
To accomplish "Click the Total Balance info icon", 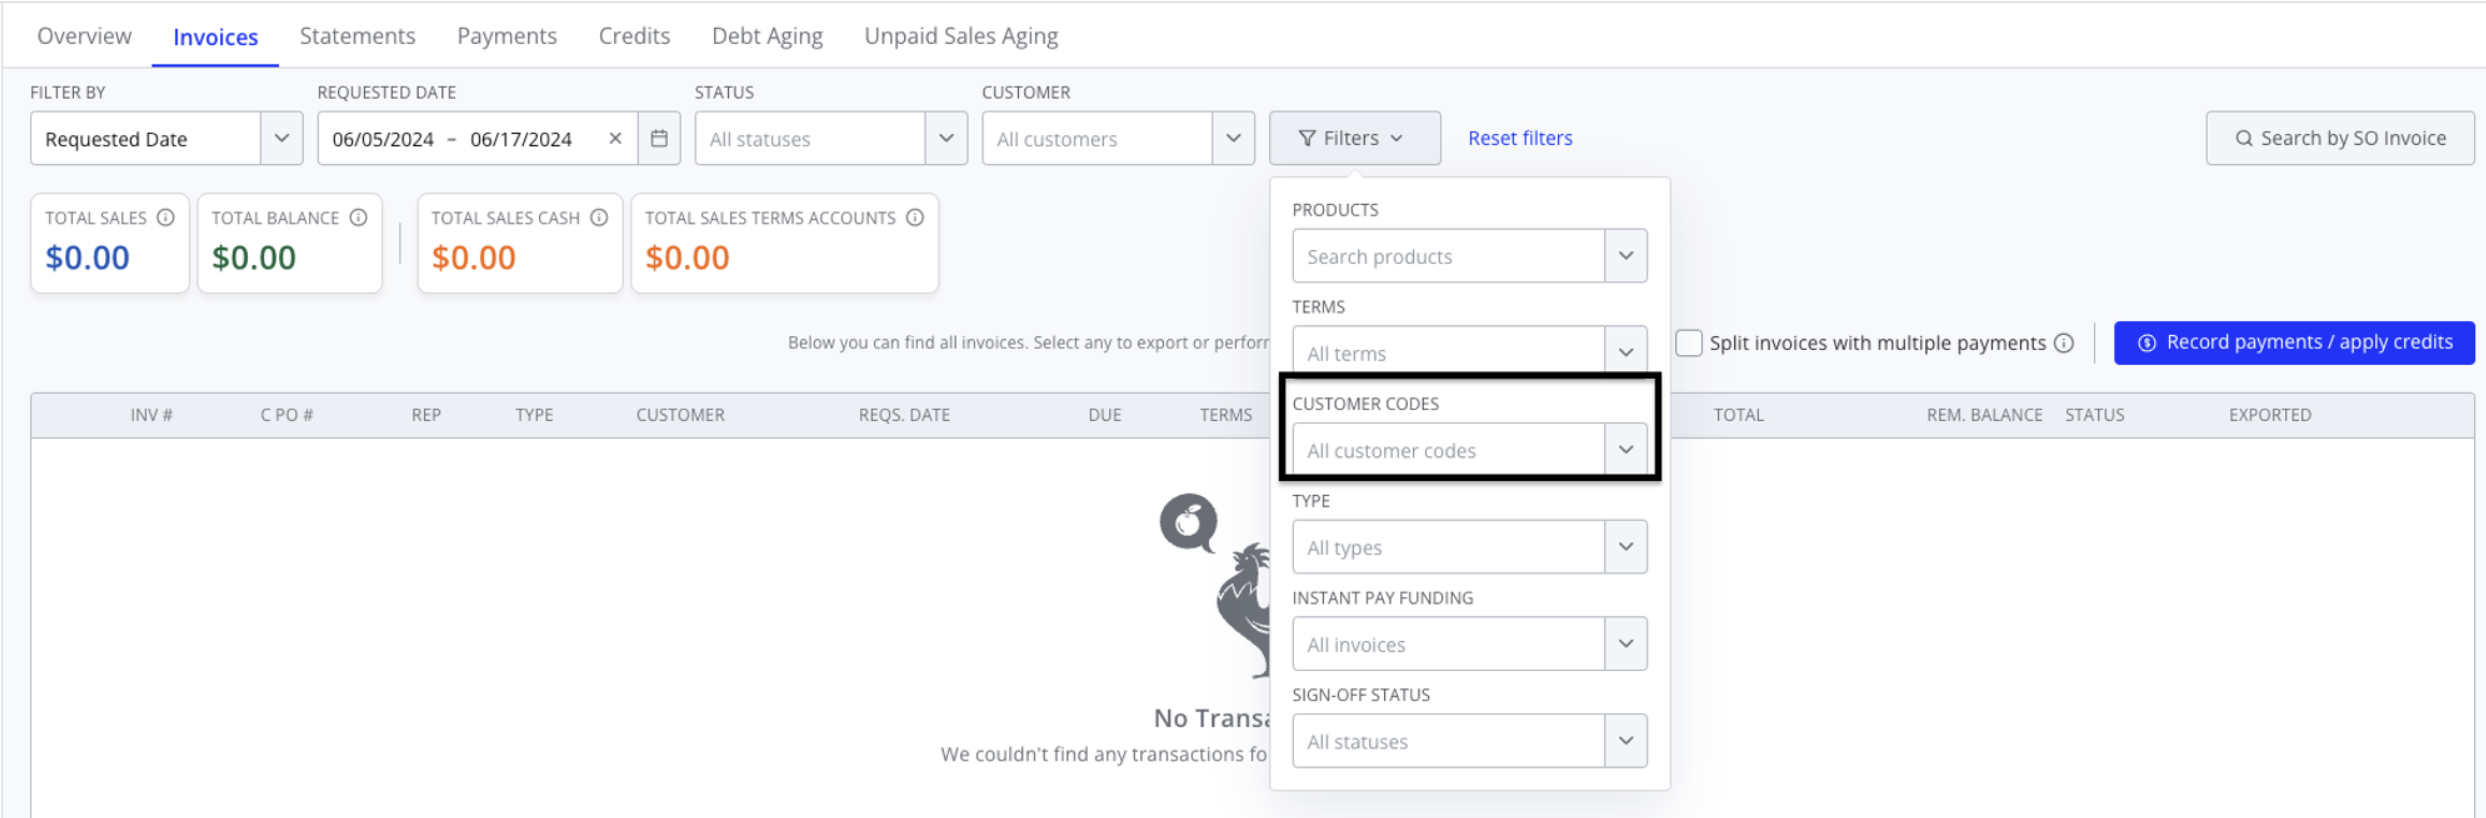I will (x=358, y=217).
